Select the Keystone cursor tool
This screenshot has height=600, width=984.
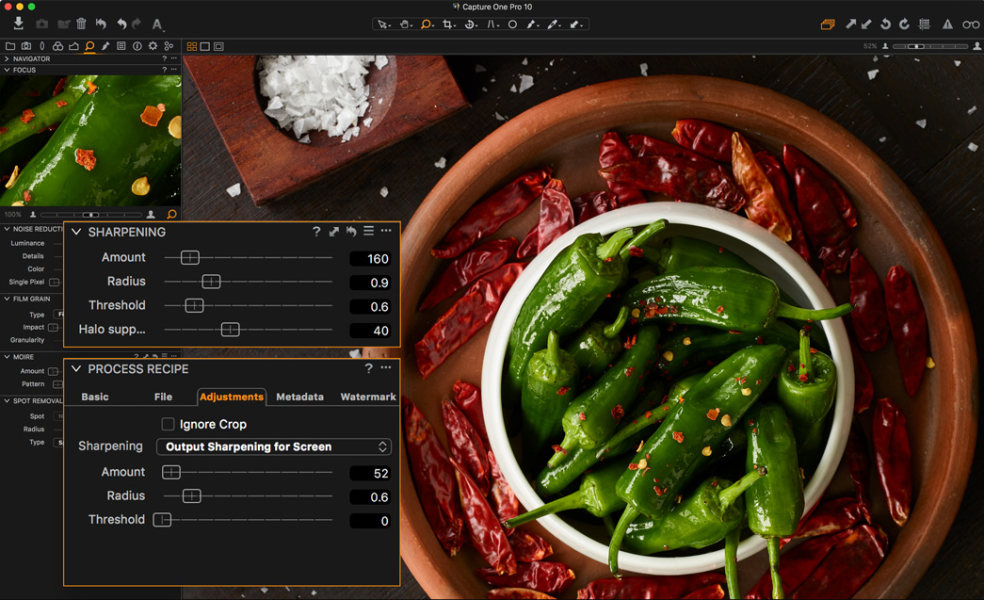pos(493,24)
